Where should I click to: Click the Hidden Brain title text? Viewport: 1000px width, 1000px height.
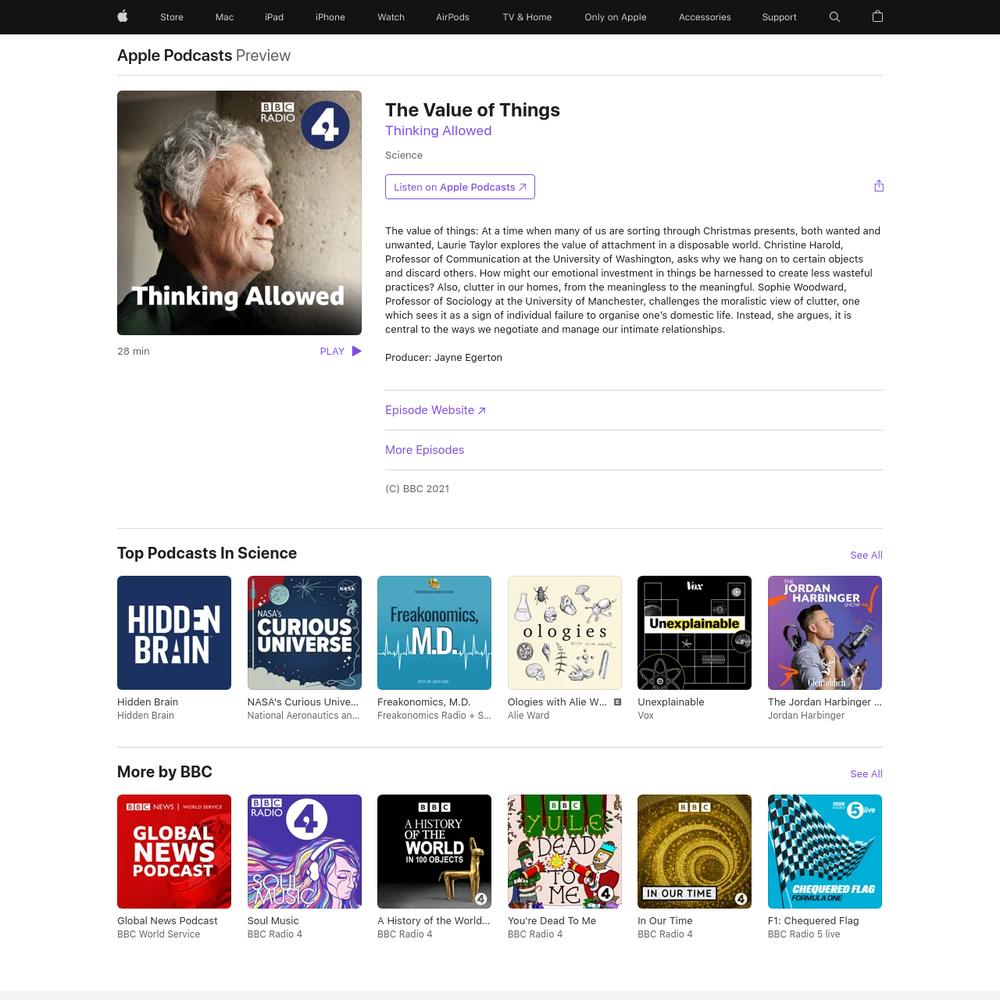147,702
